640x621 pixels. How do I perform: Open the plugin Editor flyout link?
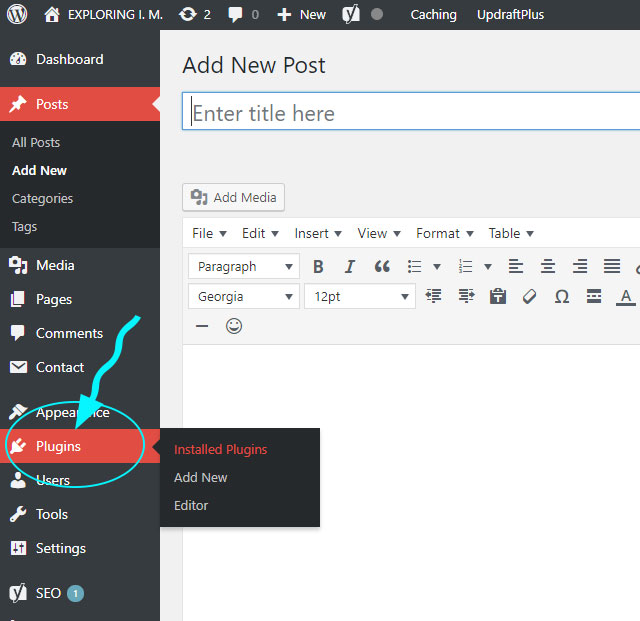pos(191,505)
